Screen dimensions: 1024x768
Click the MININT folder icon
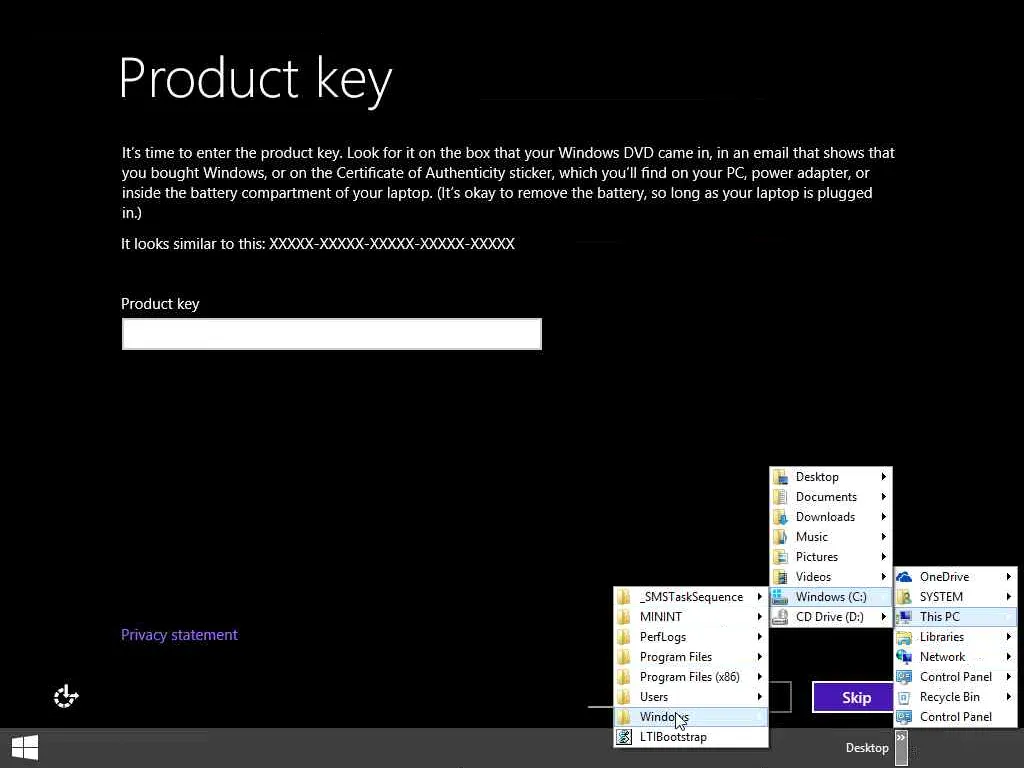coord(624,616)
